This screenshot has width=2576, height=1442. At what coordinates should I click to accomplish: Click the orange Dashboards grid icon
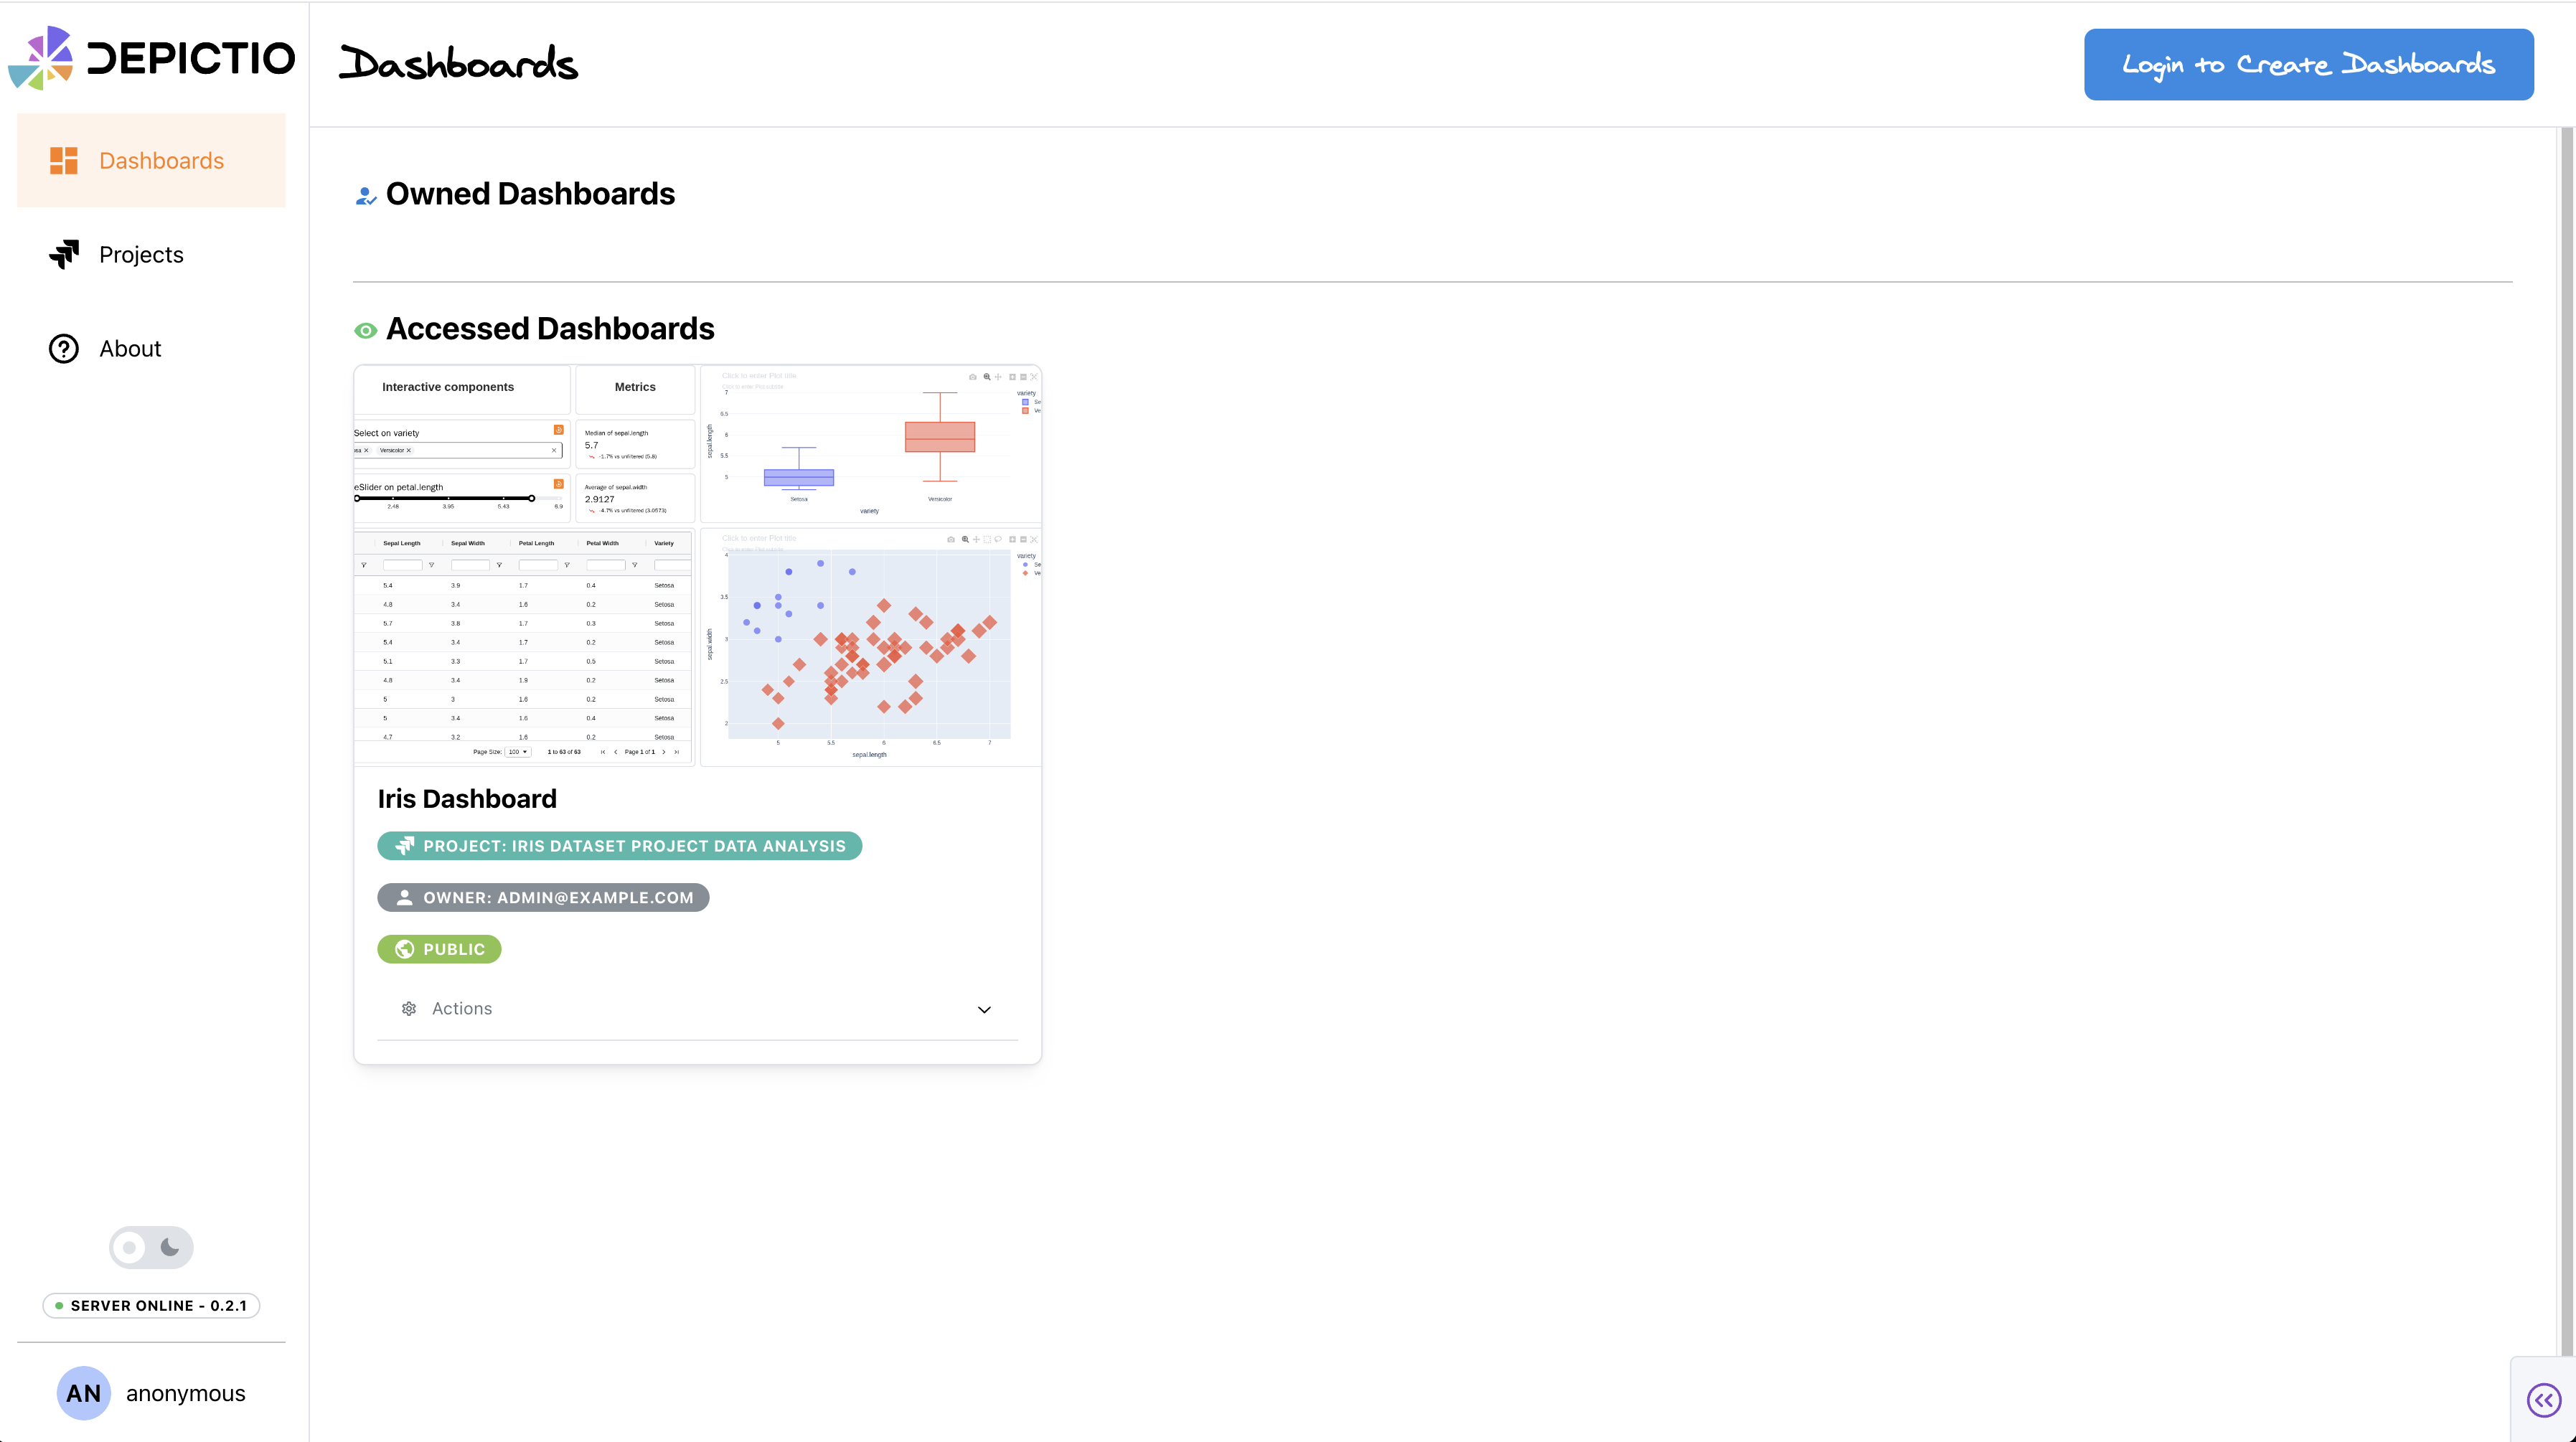point(64,161)
